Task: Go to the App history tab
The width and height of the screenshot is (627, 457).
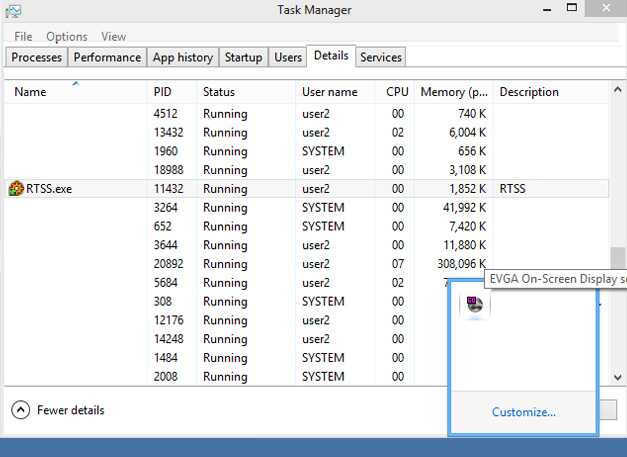Action: point(182,57)
